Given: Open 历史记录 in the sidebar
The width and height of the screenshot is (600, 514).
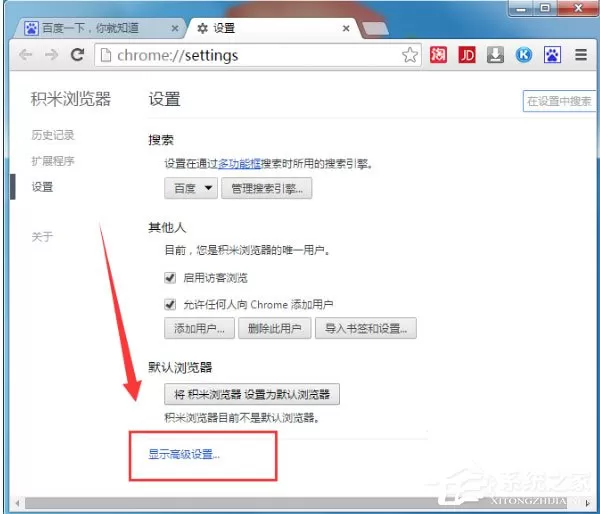Looking at the screenshot, I should pos(53,135).
